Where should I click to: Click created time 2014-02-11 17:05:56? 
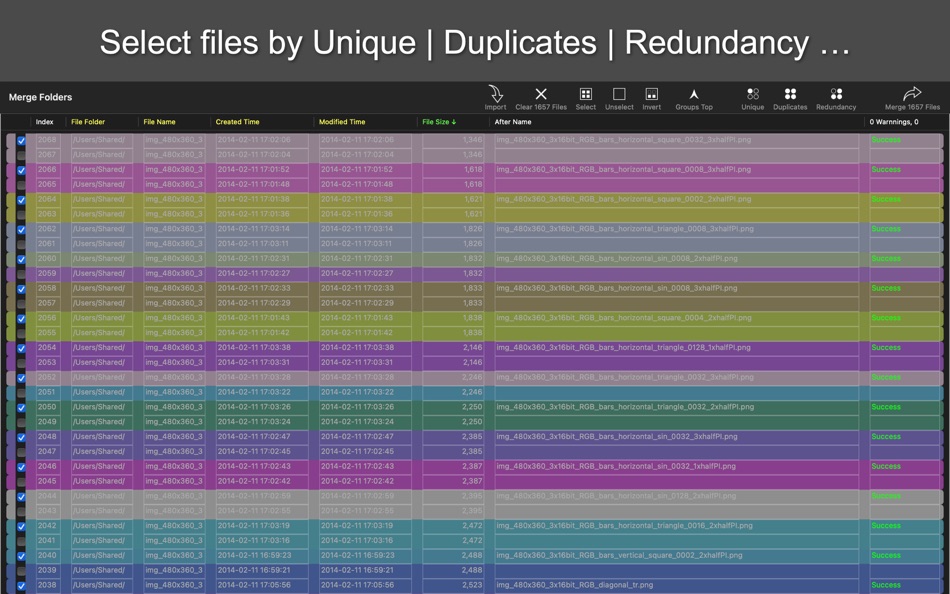click(x=262, y=585)
